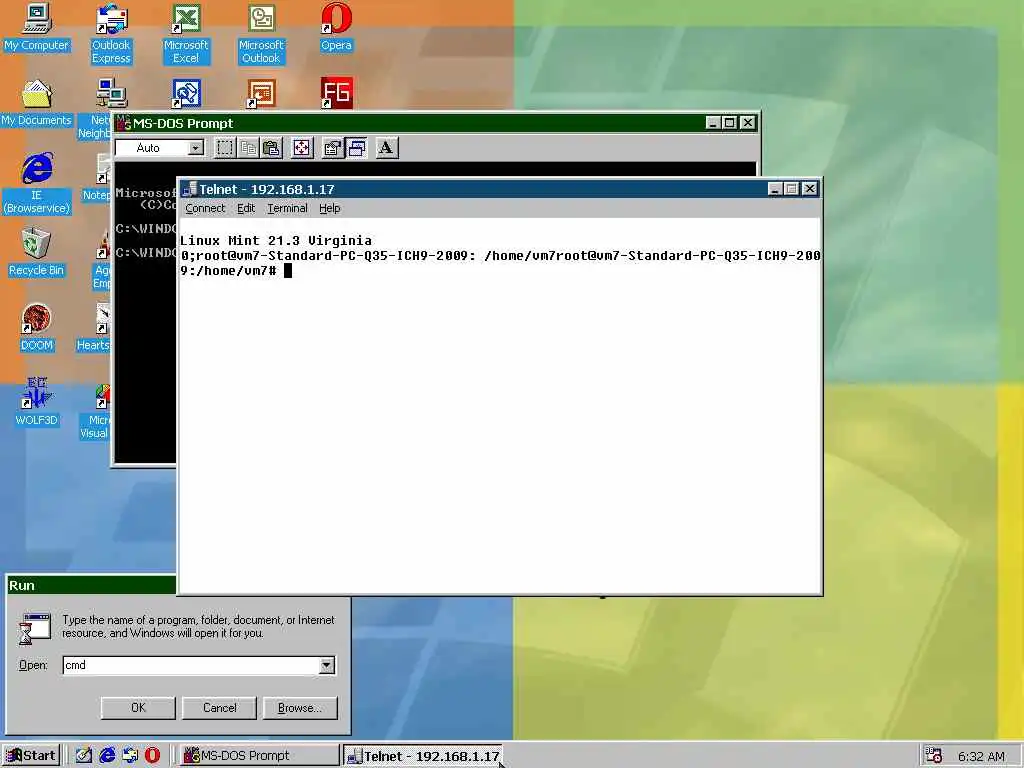
Task: Open Terminal menu in Telnet
Action: 287,208
